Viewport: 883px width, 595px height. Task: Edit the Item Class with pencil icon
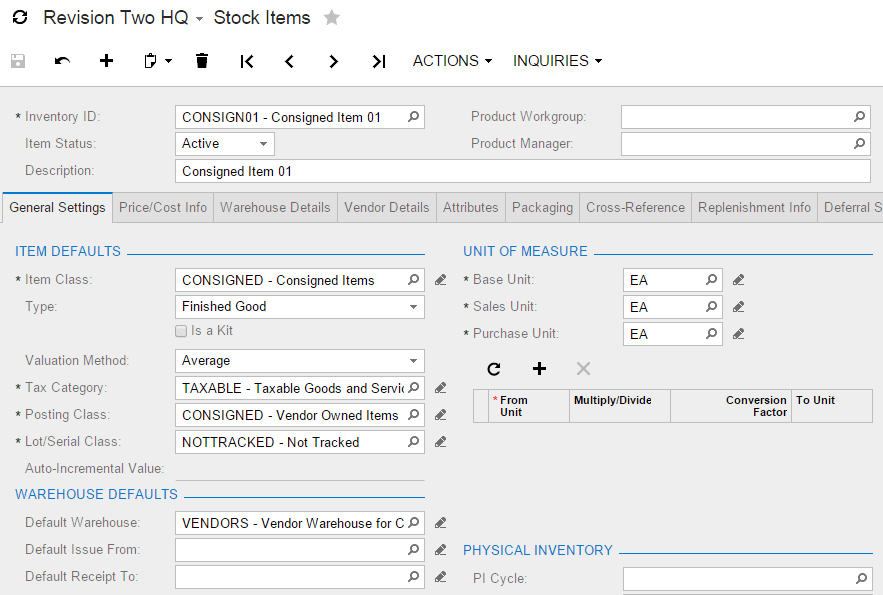440,280
